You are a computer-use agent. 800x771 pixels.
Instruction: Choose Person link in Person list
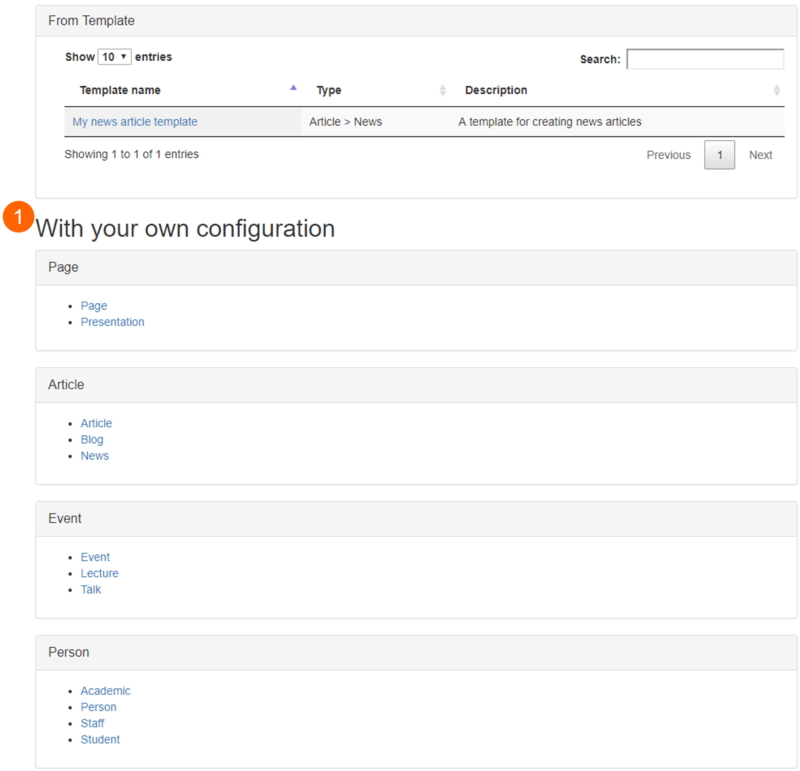click(x=98, y=707)
